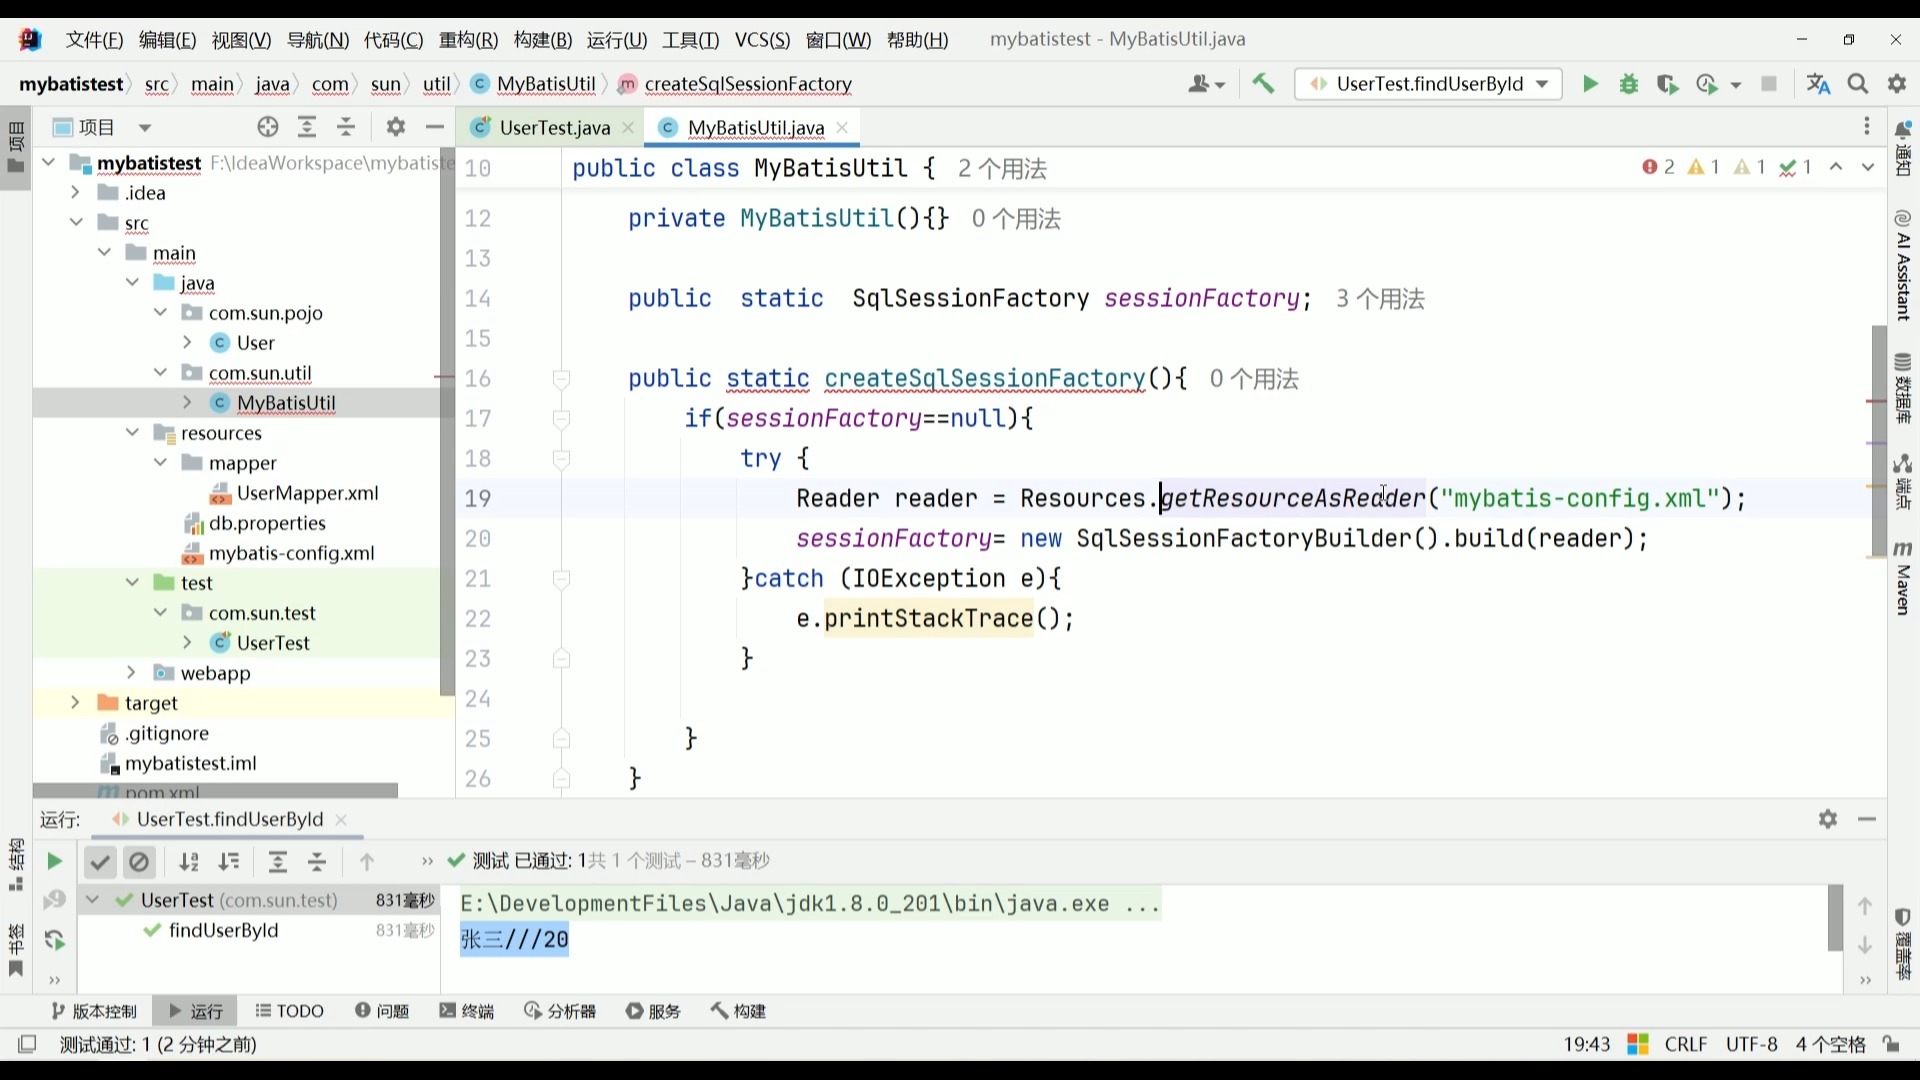Expand the .idea folder

[75, 192]
